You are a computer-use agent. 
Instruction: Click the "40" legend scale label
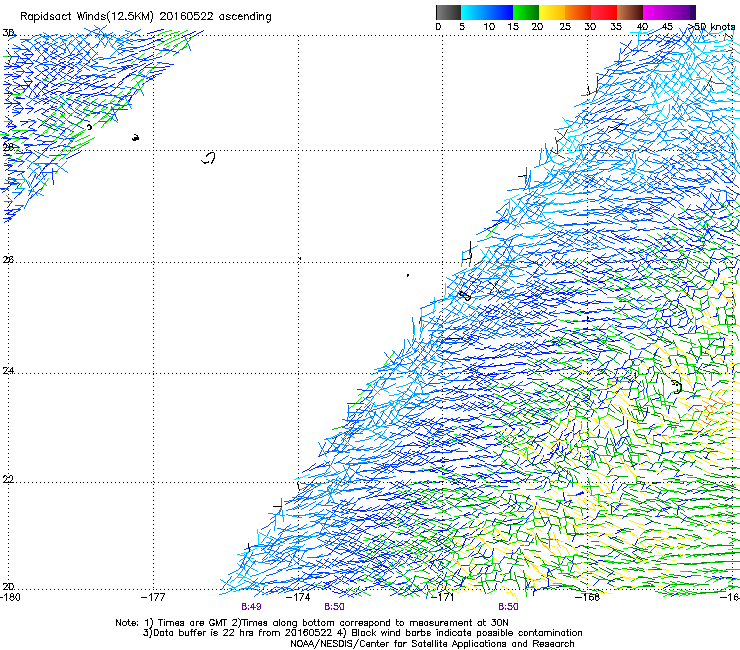642,27
